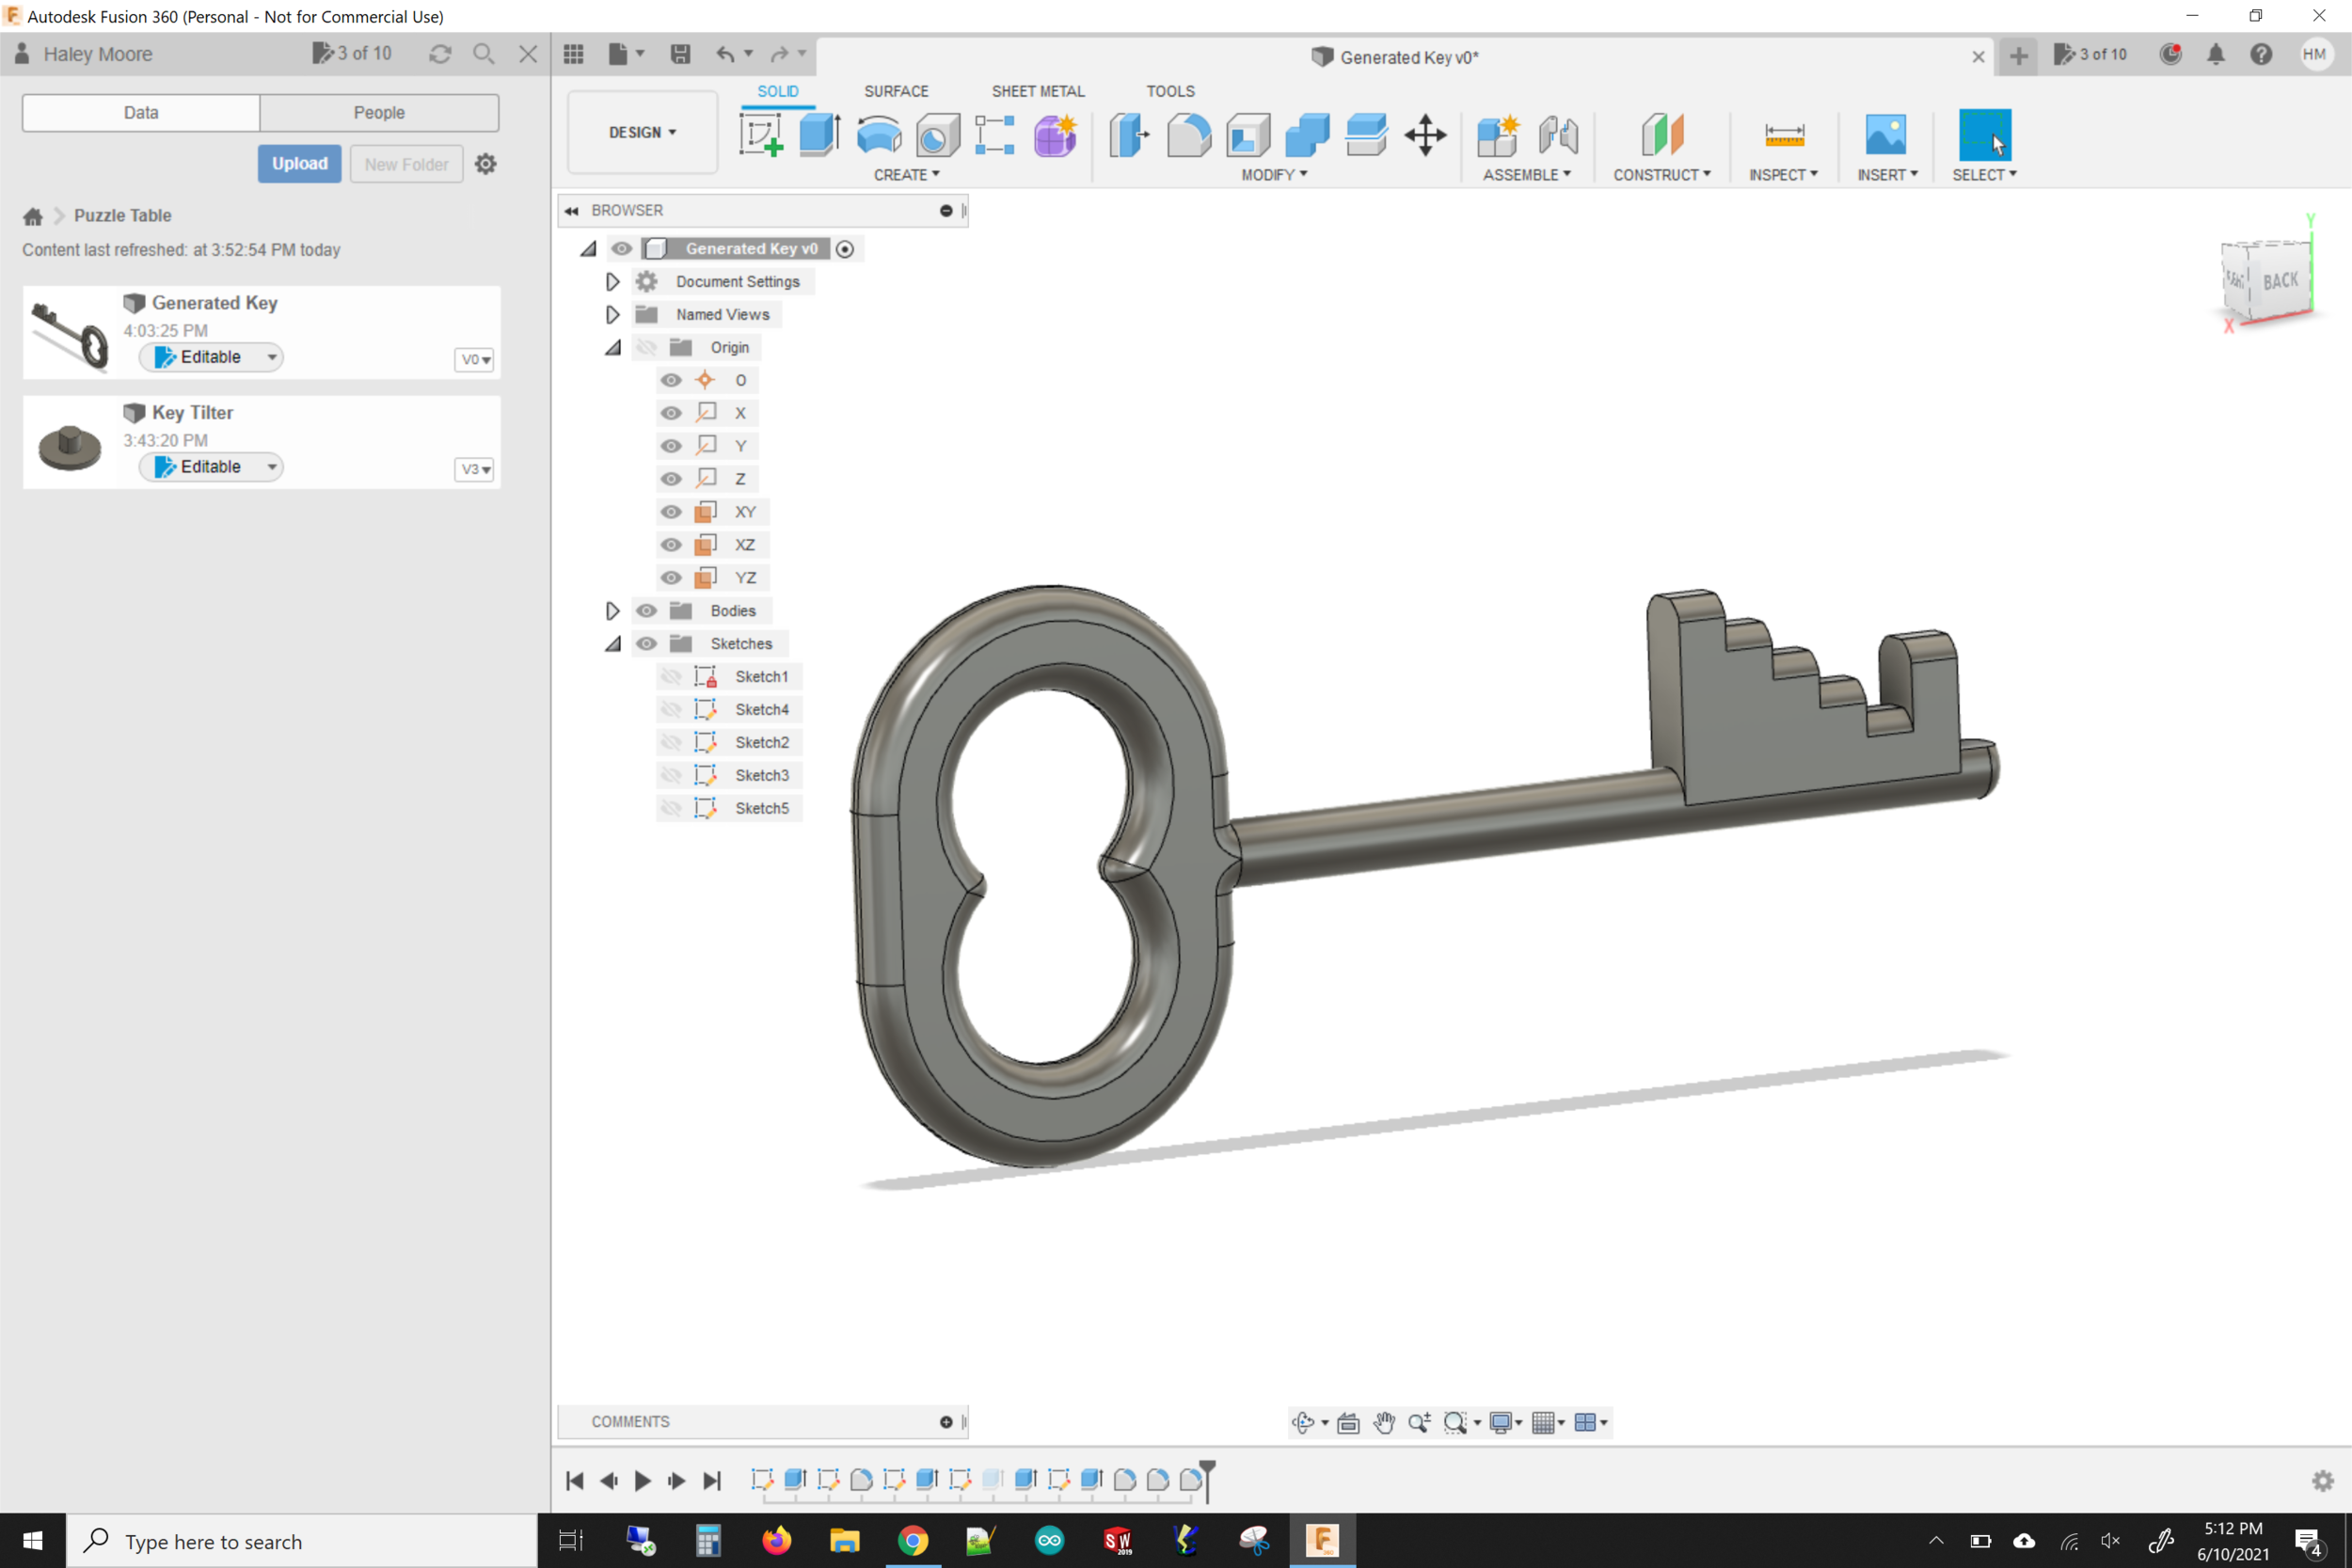Select the Create Sketch tool
The image size is (2352, 1568).
pos(760,134)
